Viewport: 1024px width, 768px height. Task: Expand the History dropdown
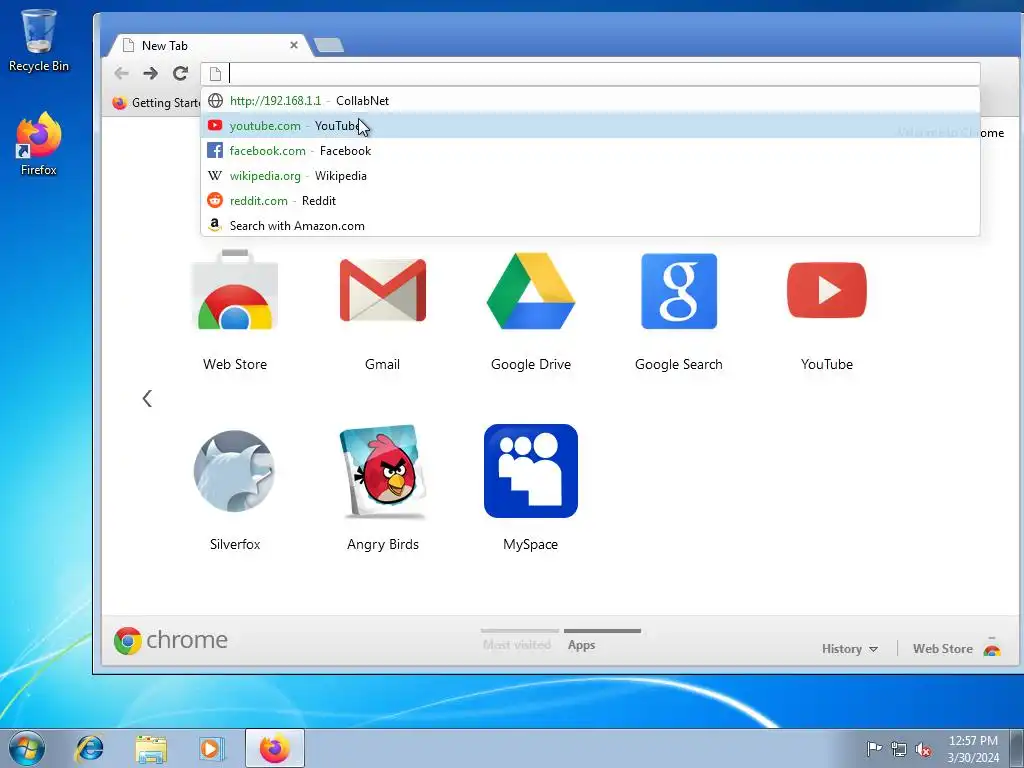coord(850,648)
